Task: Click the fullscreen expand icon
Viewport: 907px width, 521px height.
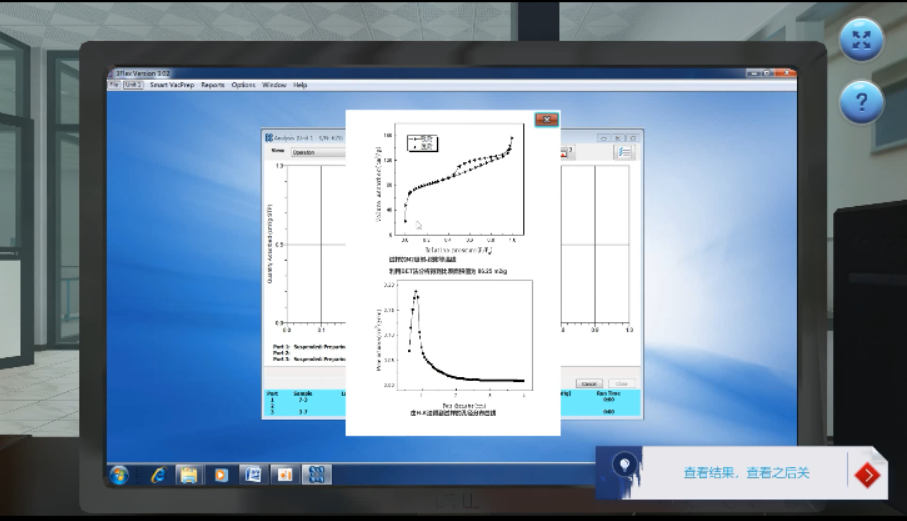Action: 861,41
